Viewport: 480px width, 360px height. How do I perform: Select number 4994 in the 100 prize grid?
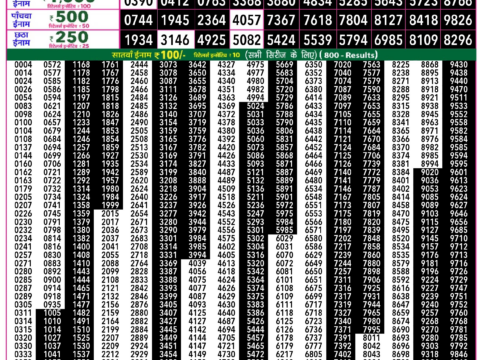pos(255,97)
